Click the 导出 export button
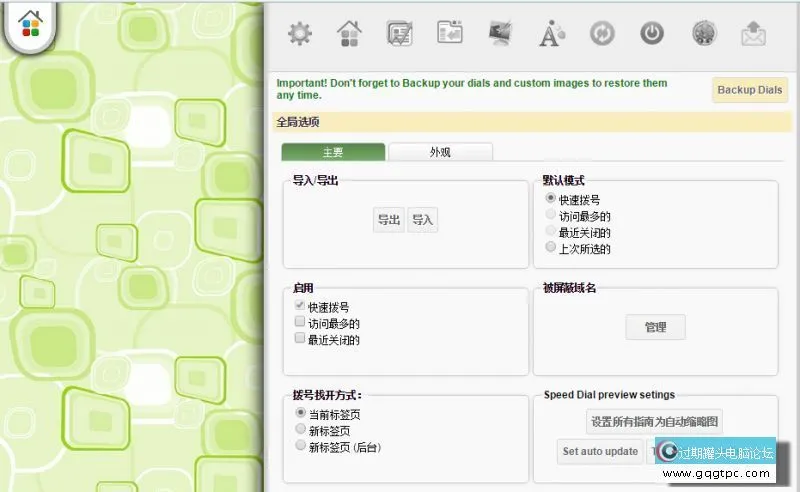Viewport: 800px width, 492px height. click(x=388, y=220)
